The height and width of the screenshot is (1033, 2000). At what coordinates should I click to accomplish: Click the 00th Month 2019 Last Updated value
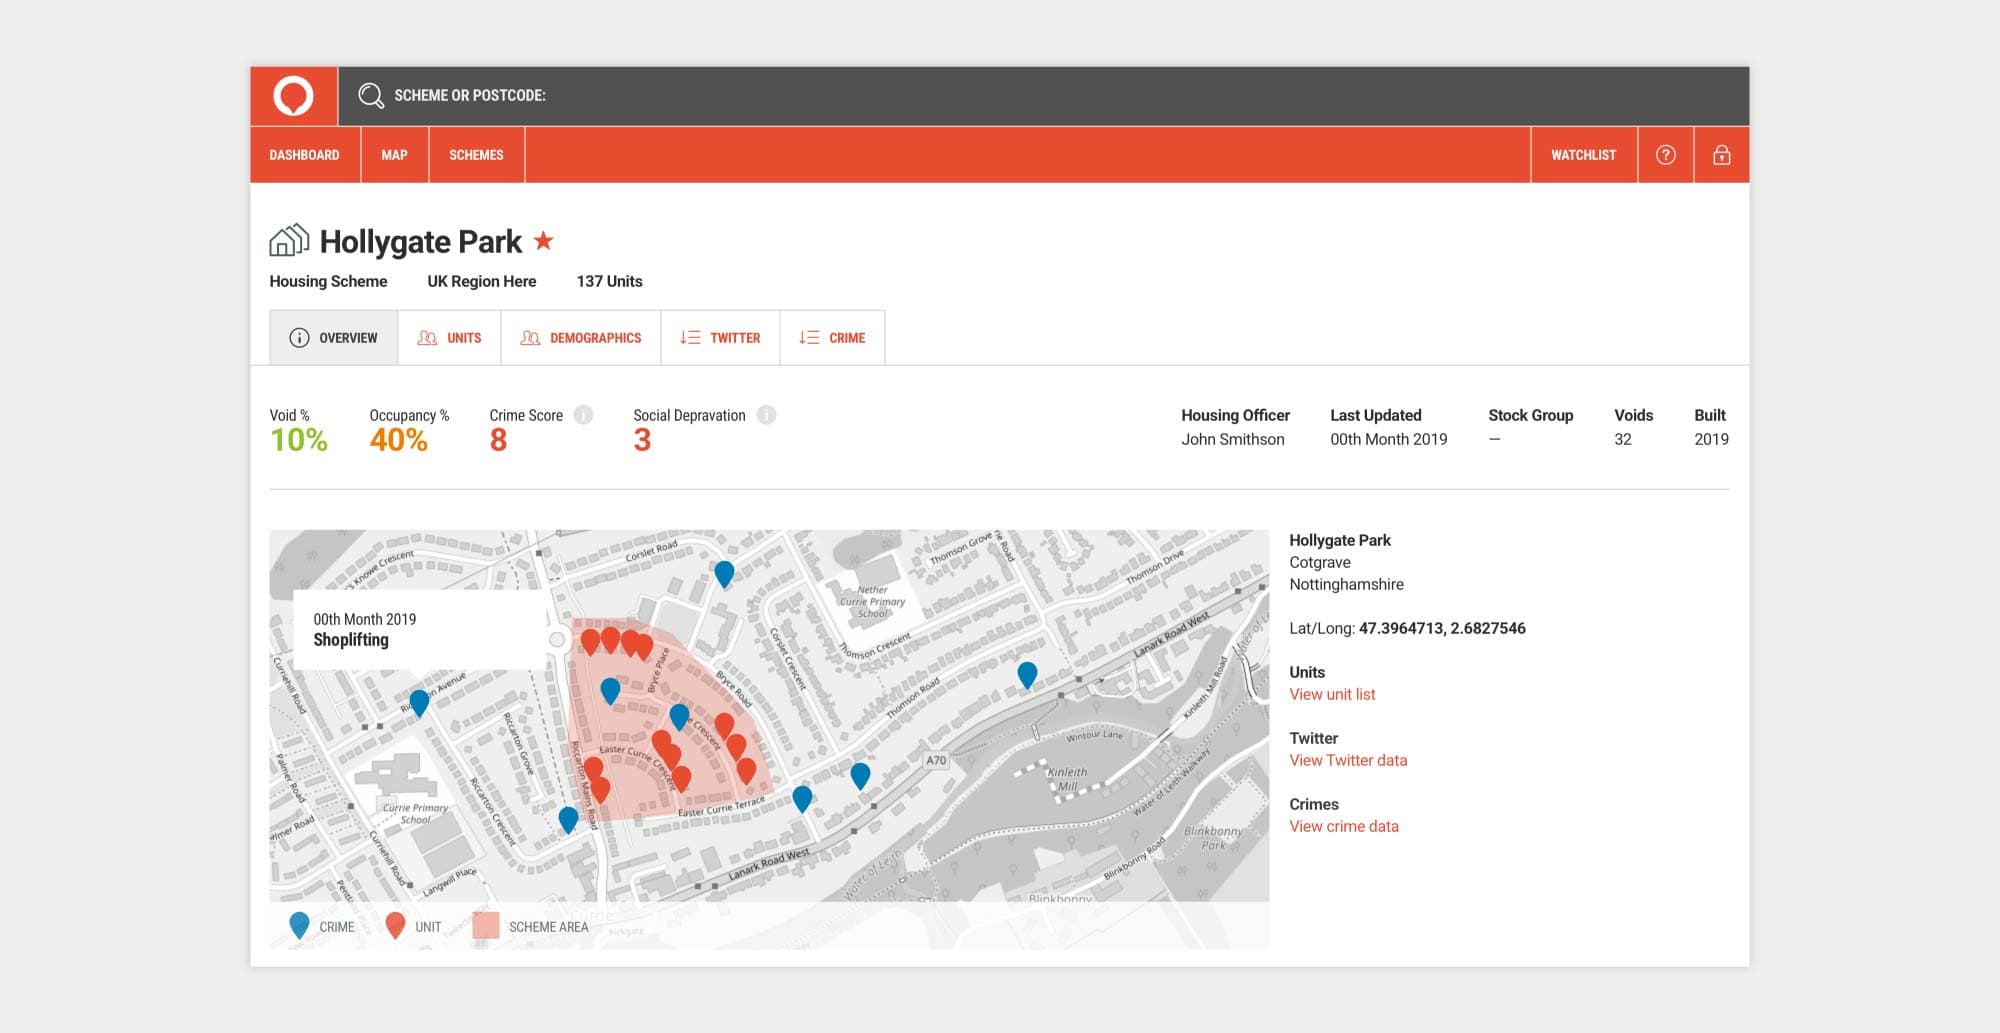tap(1389, 439)
